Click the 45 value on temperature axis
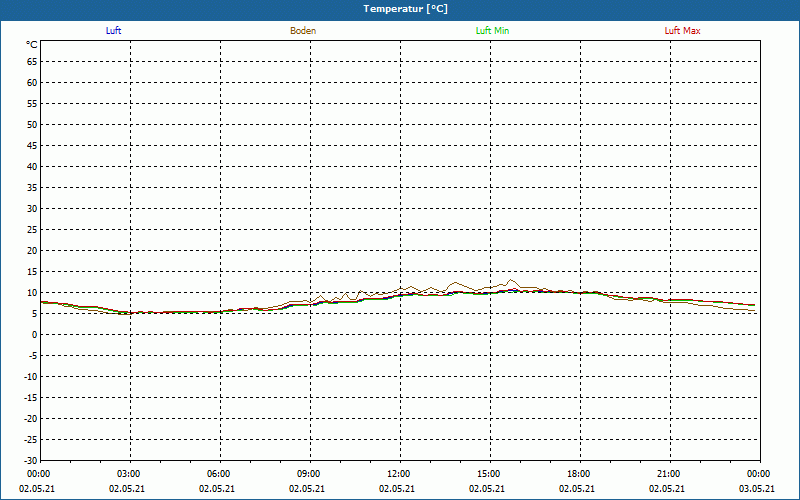The height and width of the screenshot is (500, 800). click(x=32, y=146)
